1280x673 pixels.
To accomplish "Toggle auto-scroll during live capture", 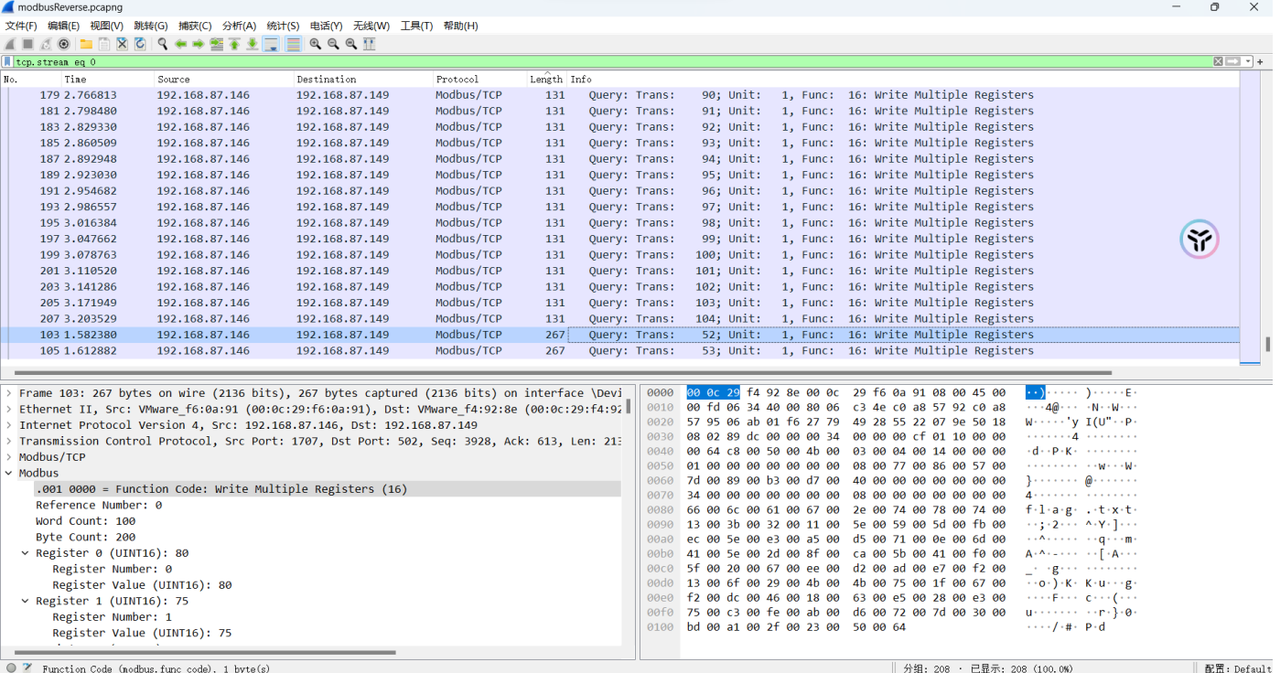I will coord(271,44).
